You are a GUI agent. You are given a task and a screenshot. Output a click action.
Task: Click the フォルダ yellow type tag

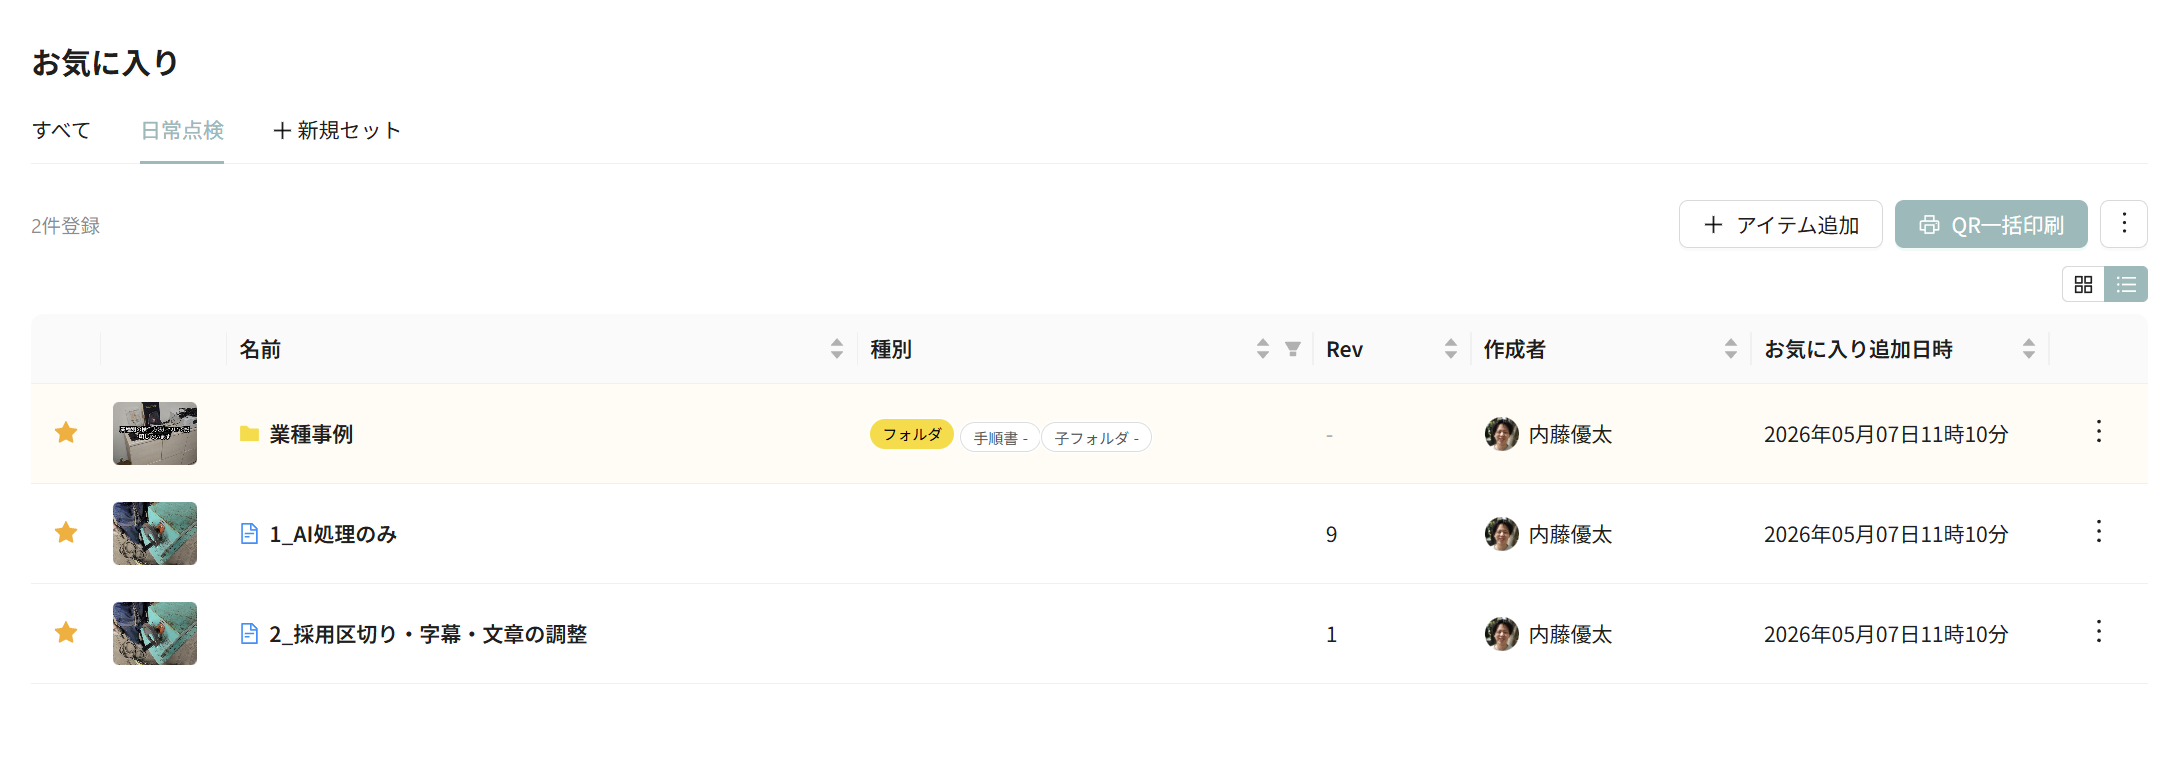click(x=912, y=434)
